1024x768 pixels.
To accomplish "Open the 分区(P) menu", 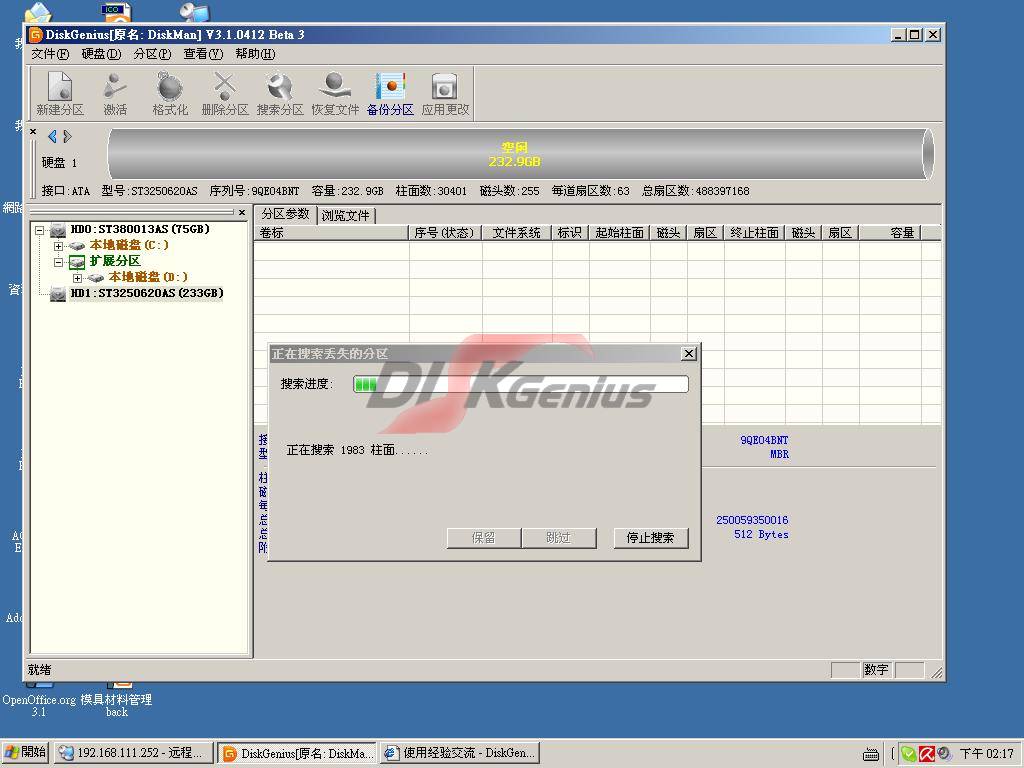I will point(152,54).
